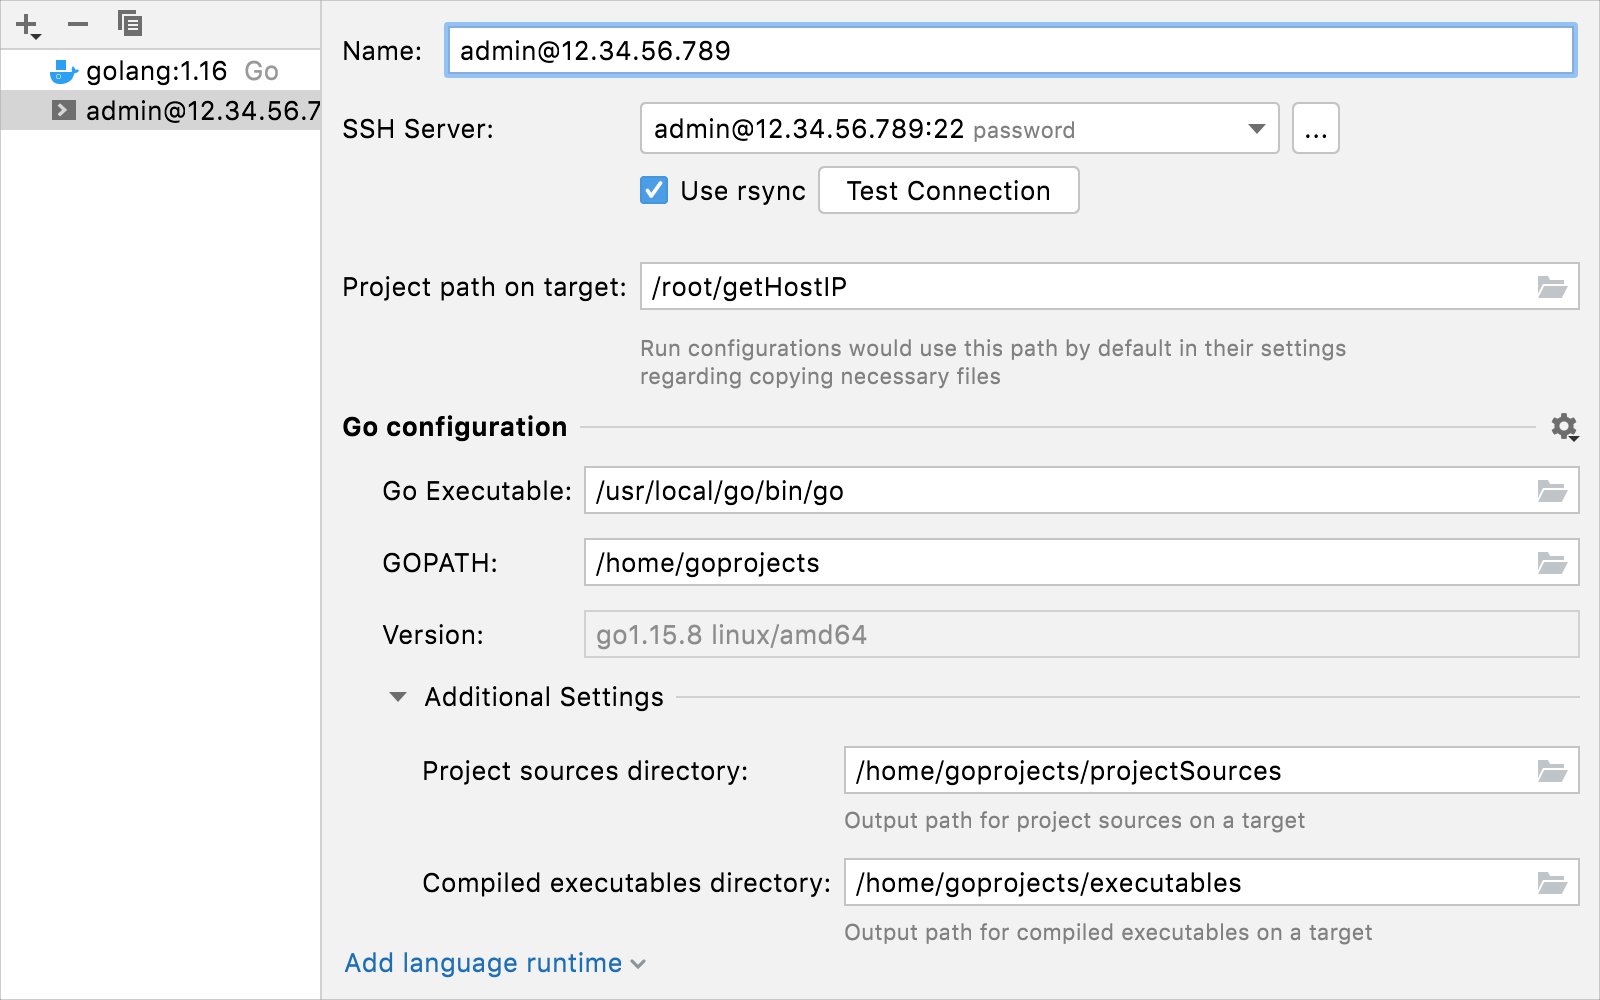1600x1000 pixels.
Task: Click the add target plus icon
Action: [x=27, y=24]
